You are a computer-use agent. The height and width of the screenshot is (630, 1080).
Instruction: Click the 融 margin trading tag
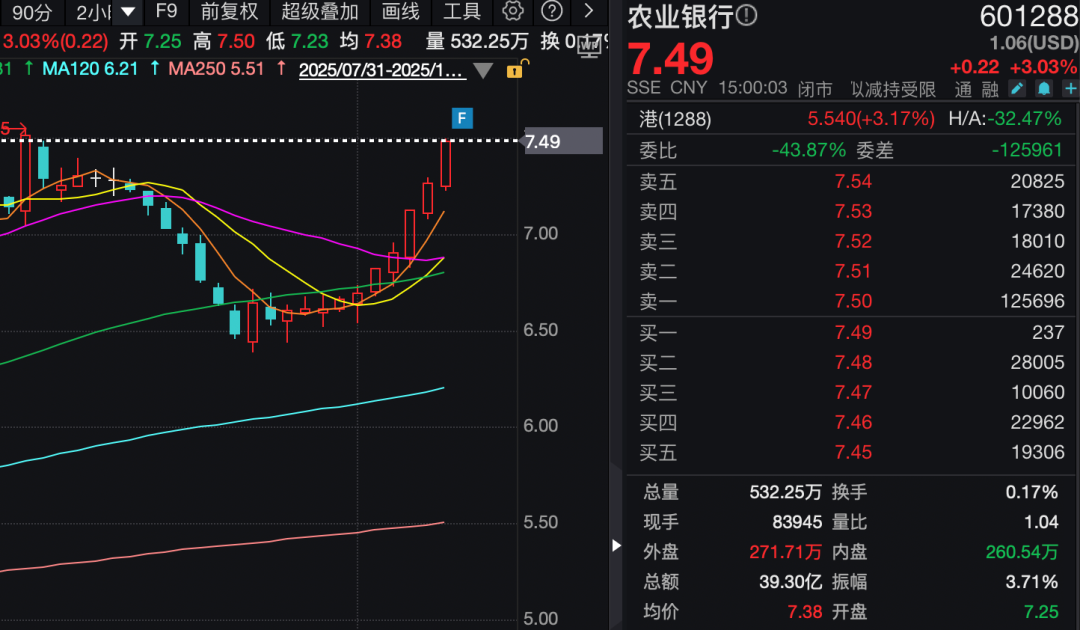pos(990,90)
